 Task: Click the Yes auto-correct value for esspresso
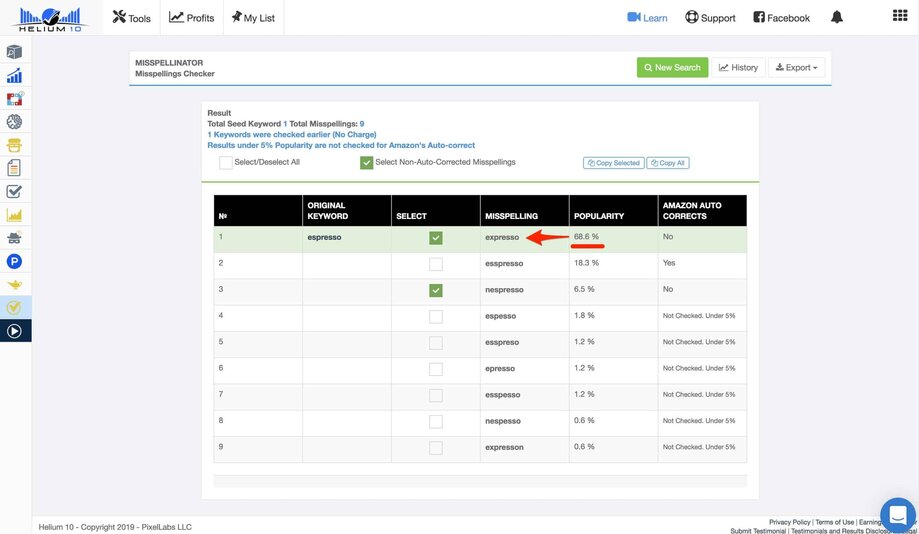click(x=669, y=263)
